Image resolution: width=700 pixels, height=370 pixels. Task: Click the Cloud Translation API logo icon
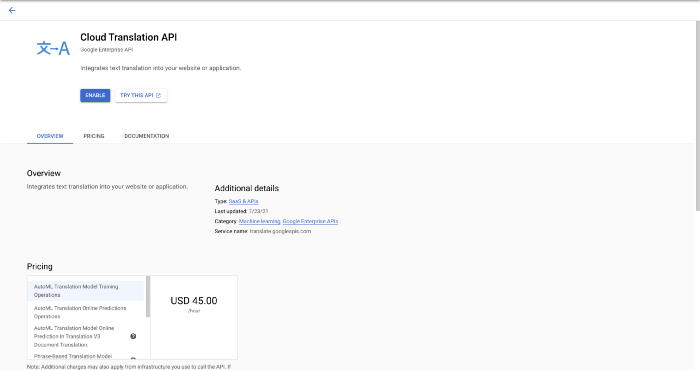[x=53, y=48]
